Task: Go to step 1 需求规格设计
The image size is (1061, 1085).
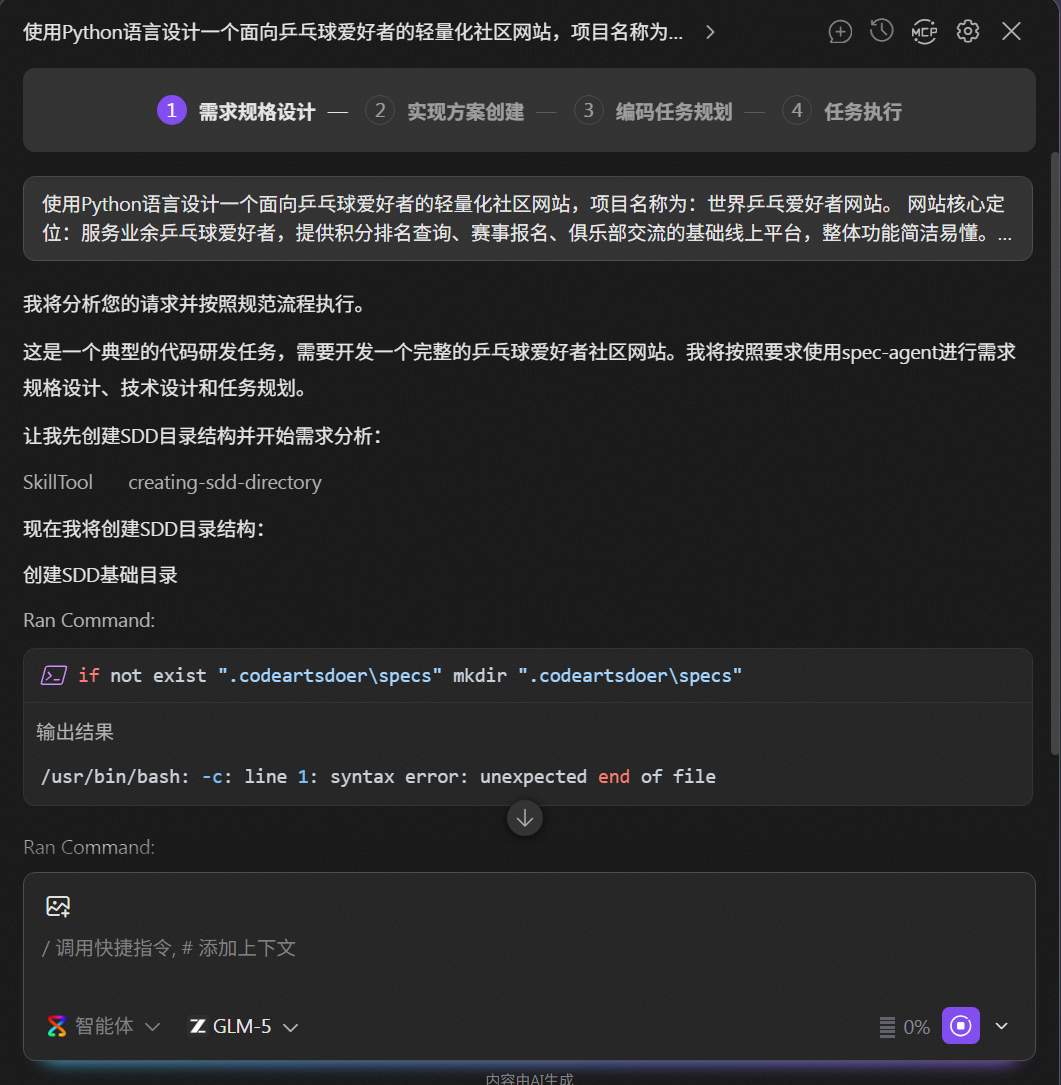Action: point(236,111)
